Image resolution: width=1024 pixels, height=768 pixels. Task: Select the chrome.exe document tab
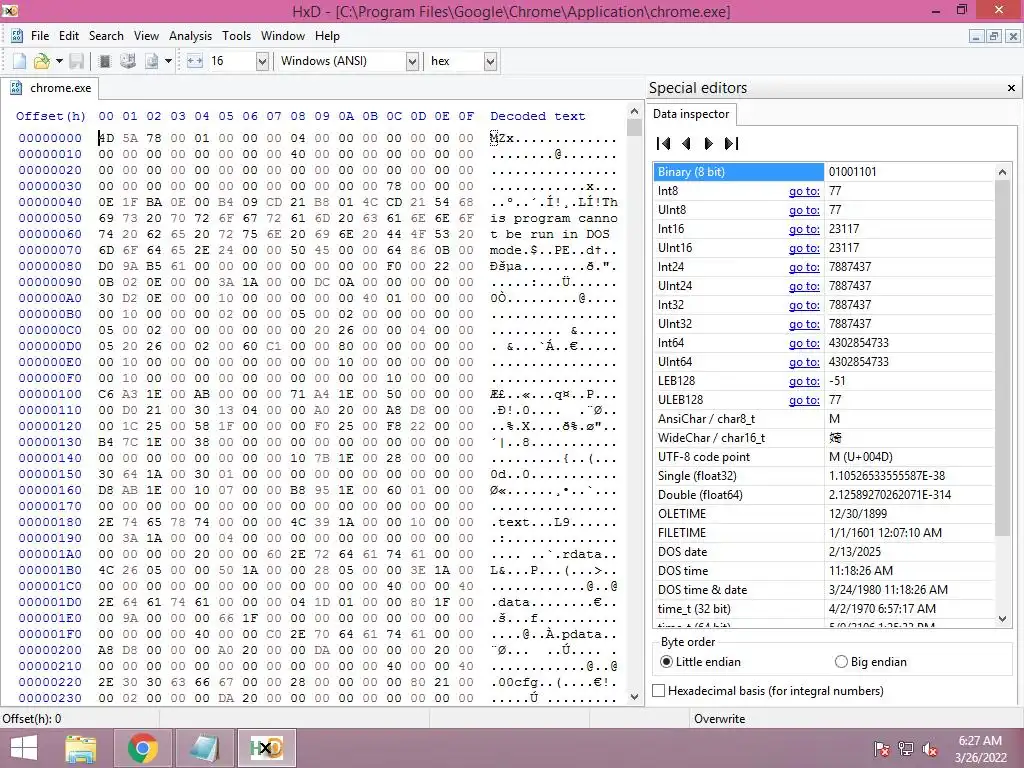point(50,88)
